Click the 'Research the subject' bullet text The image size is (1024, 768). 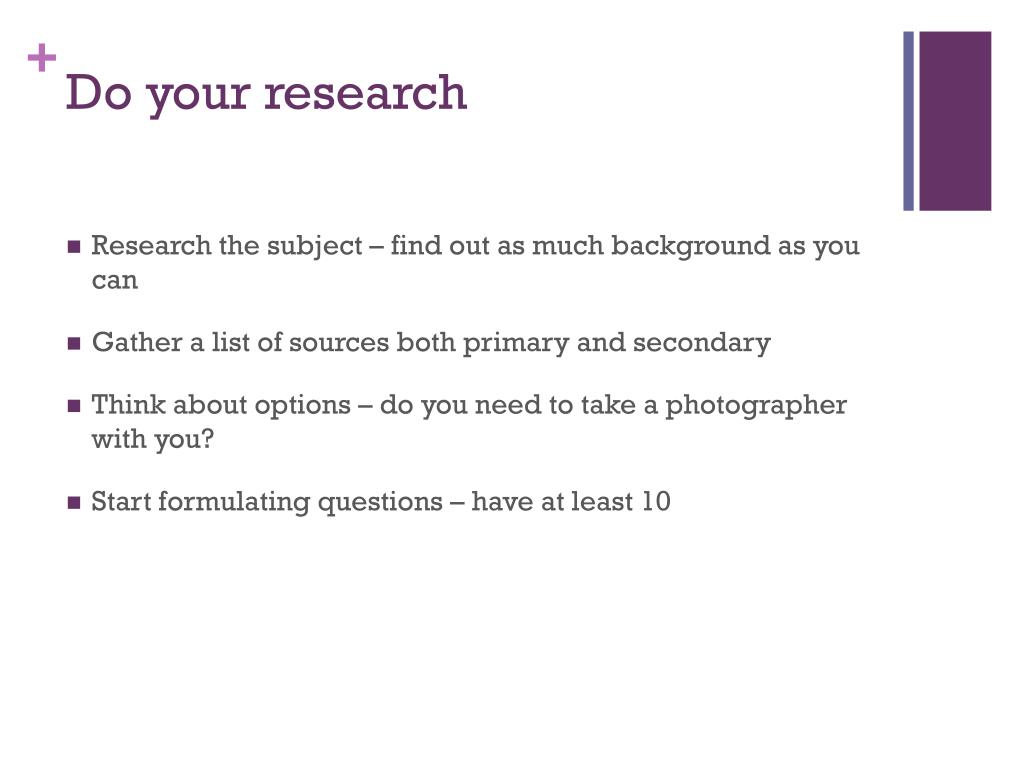[x=227, y=246]
